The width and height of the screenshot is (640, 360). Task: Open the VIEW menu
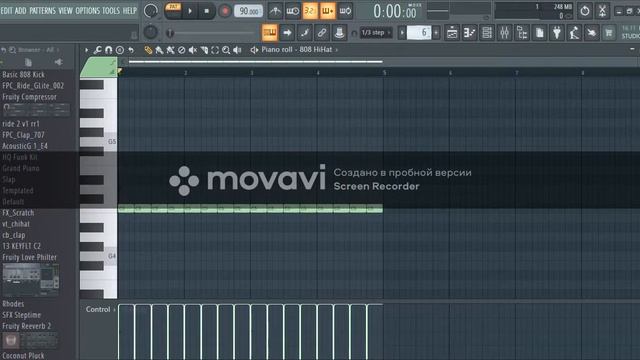[x=65, y=11]
